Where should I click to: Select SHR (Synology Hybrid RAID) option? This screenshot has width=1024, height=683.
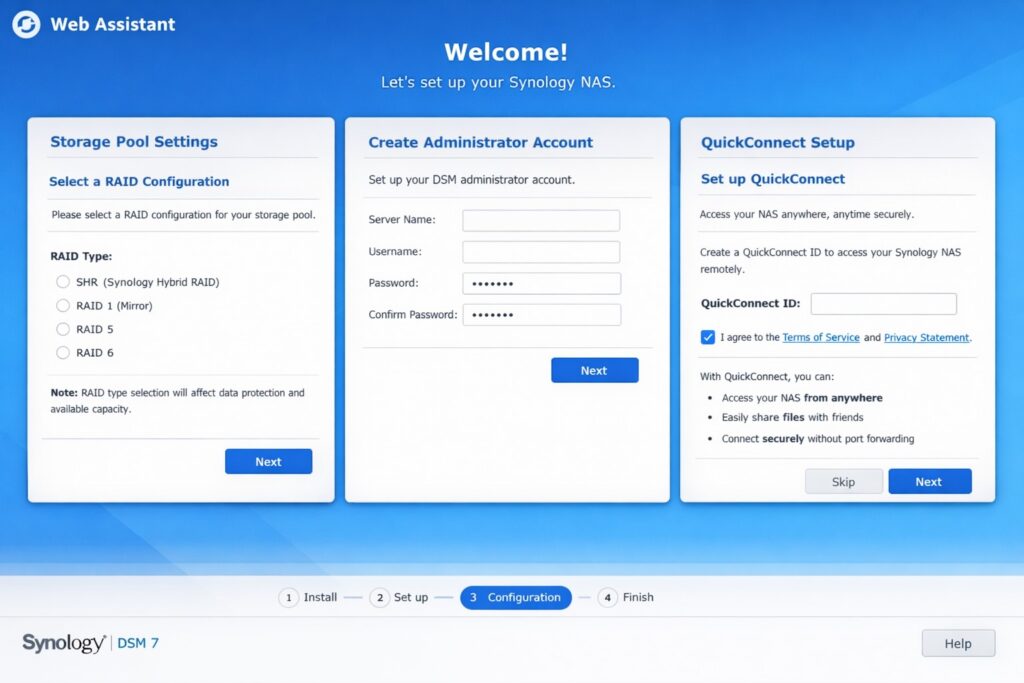[63, 281]
